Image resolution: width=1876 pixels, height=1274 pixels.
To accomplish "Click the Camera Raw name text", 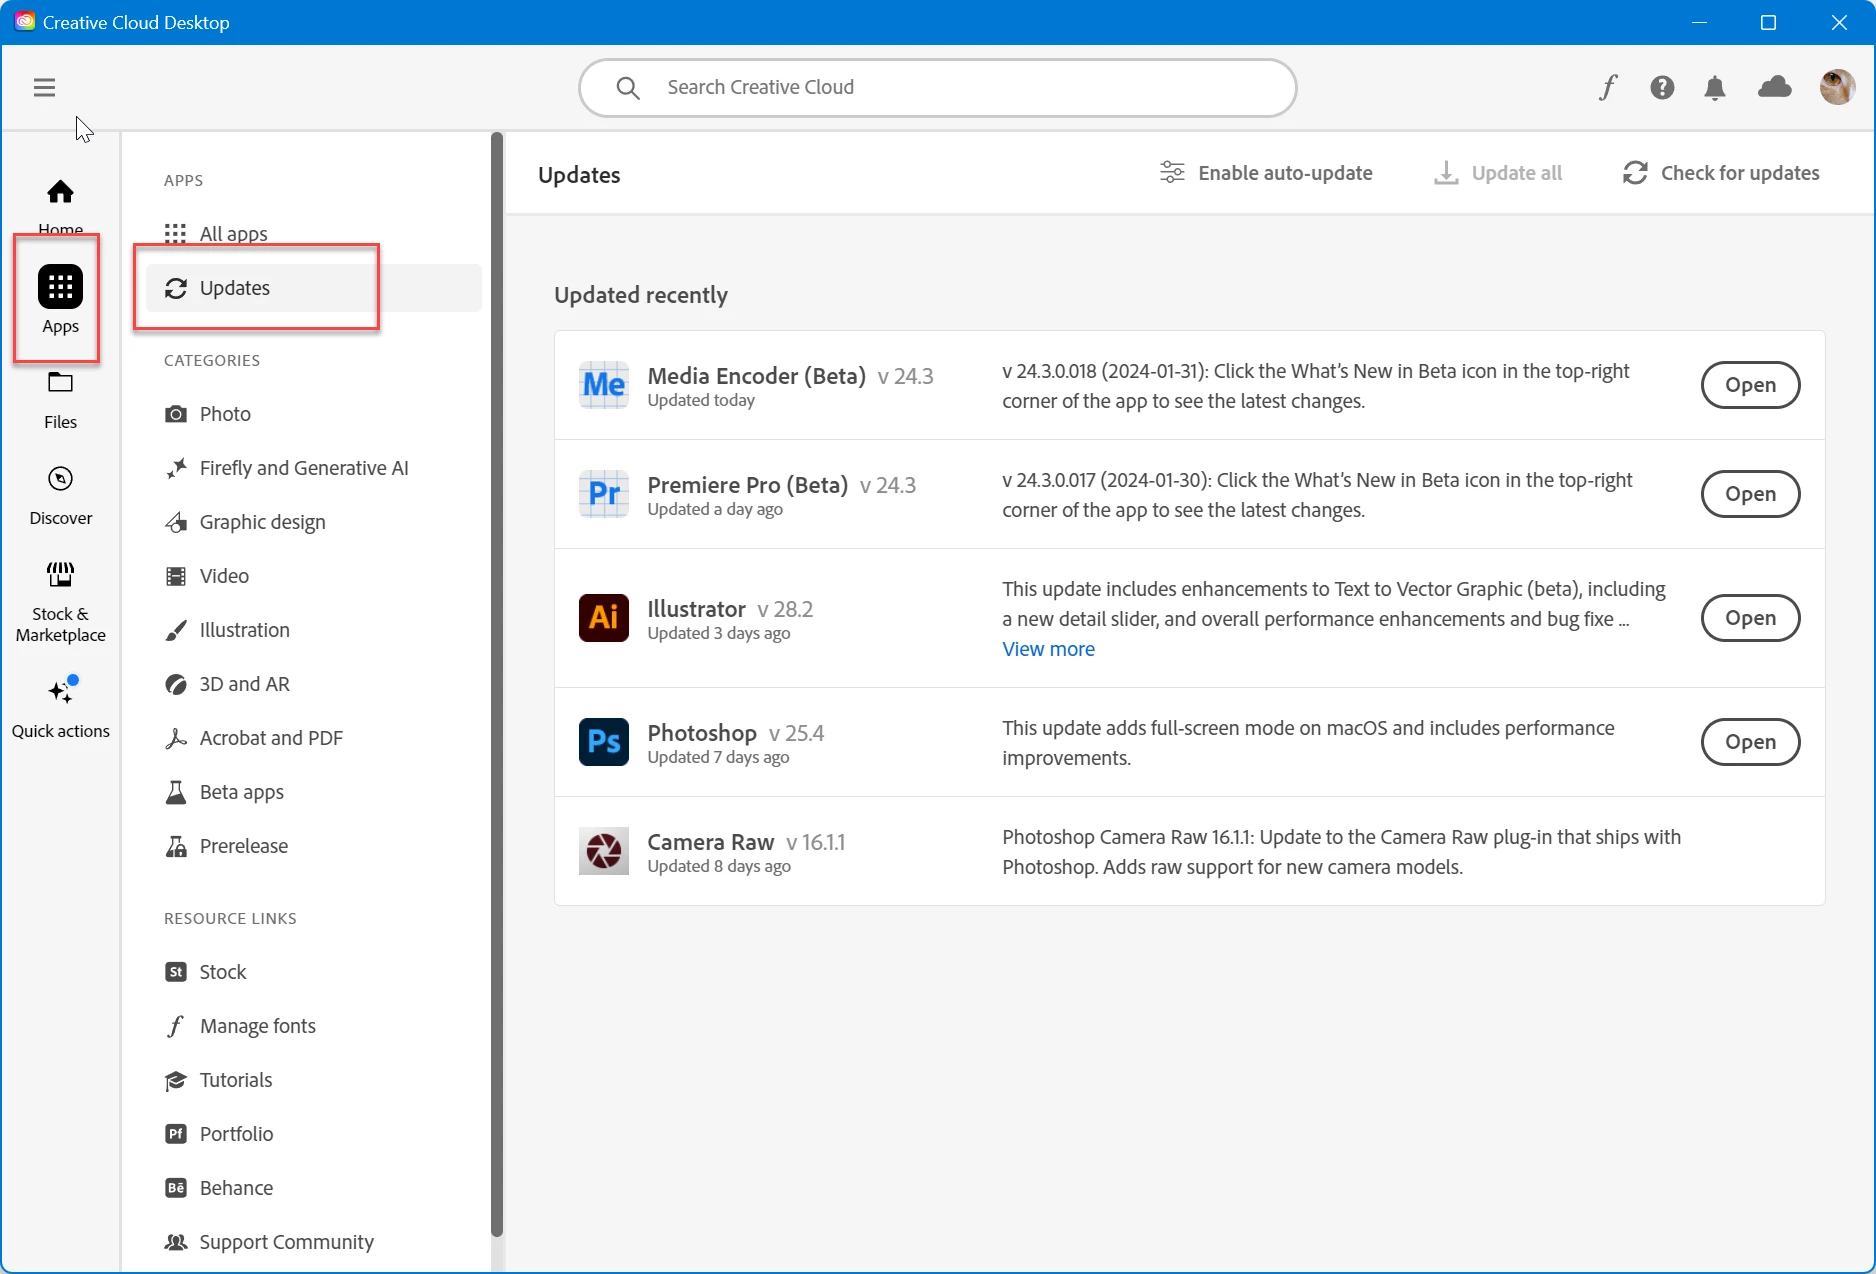I will coord(711,842).
